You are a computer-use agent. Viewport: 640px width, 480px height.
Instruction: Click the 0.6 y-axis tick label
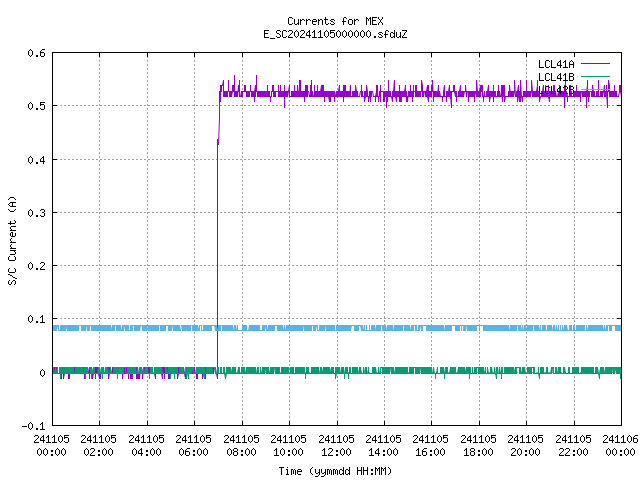pyautogui.click(x=36, y=53)
